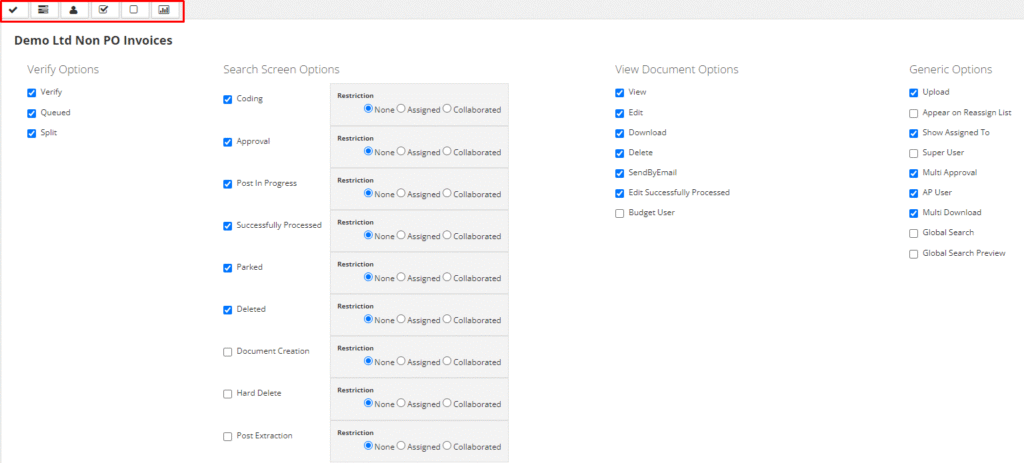Click the checked box toolbar icon

click(104, 10)
